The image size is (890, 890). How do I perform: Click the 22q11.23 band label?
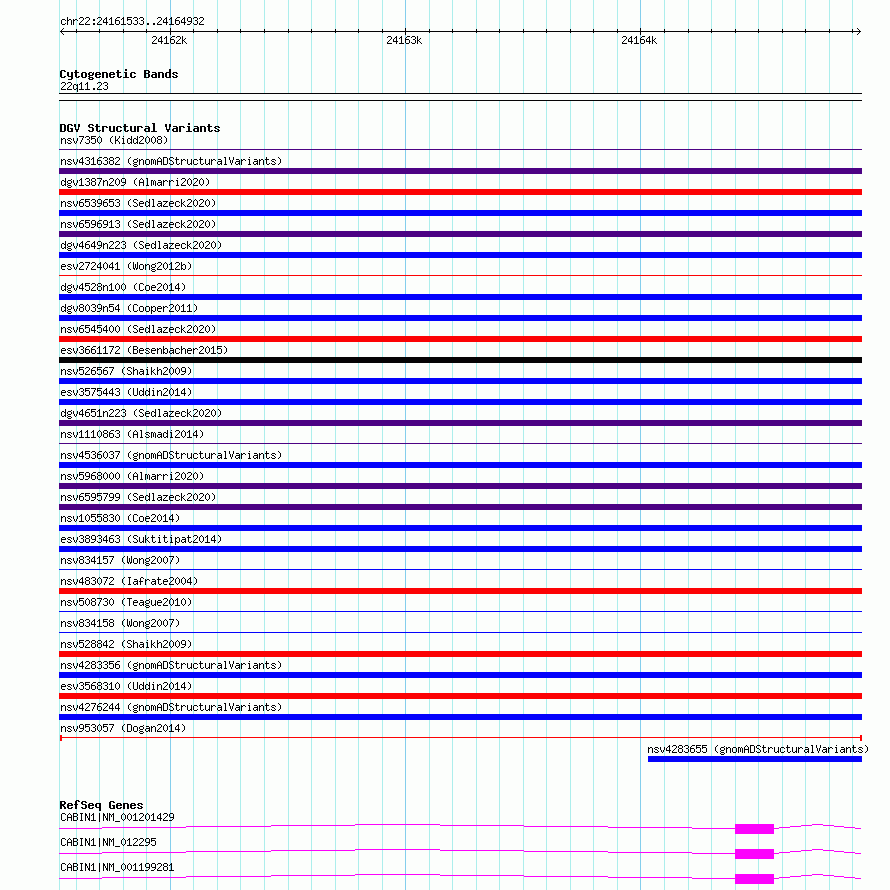click(85, 86)
